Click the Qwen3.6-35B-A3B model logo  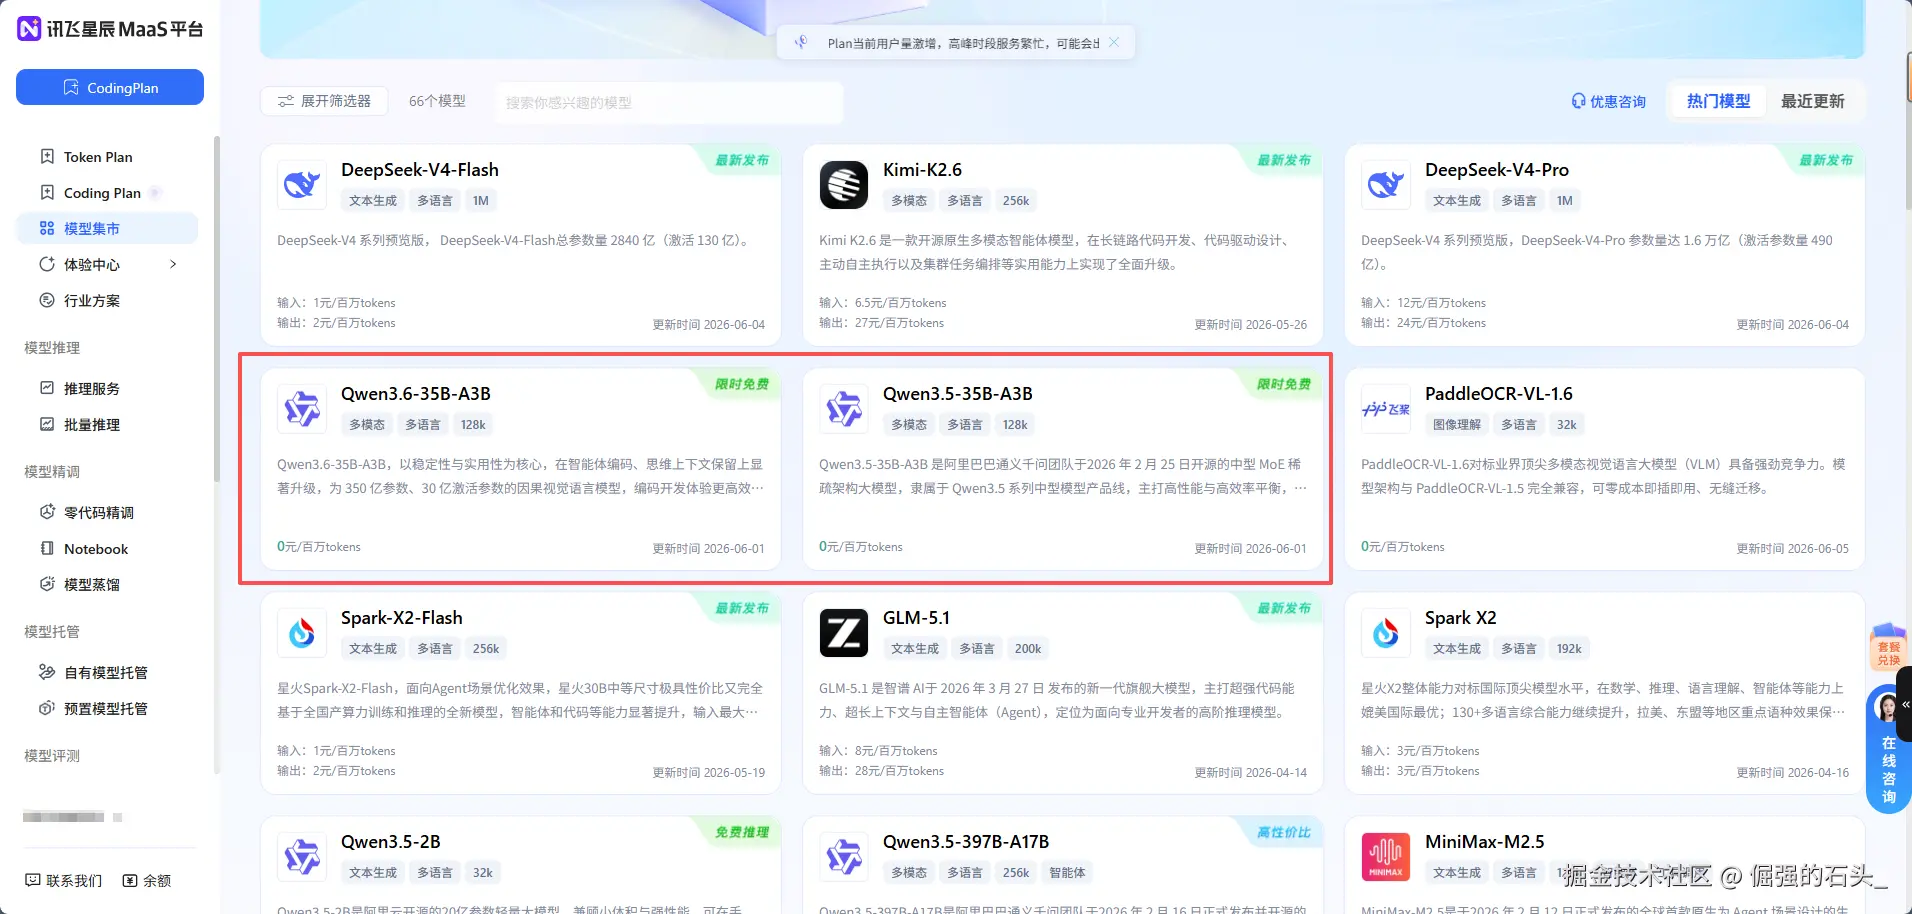coord(302,409)
